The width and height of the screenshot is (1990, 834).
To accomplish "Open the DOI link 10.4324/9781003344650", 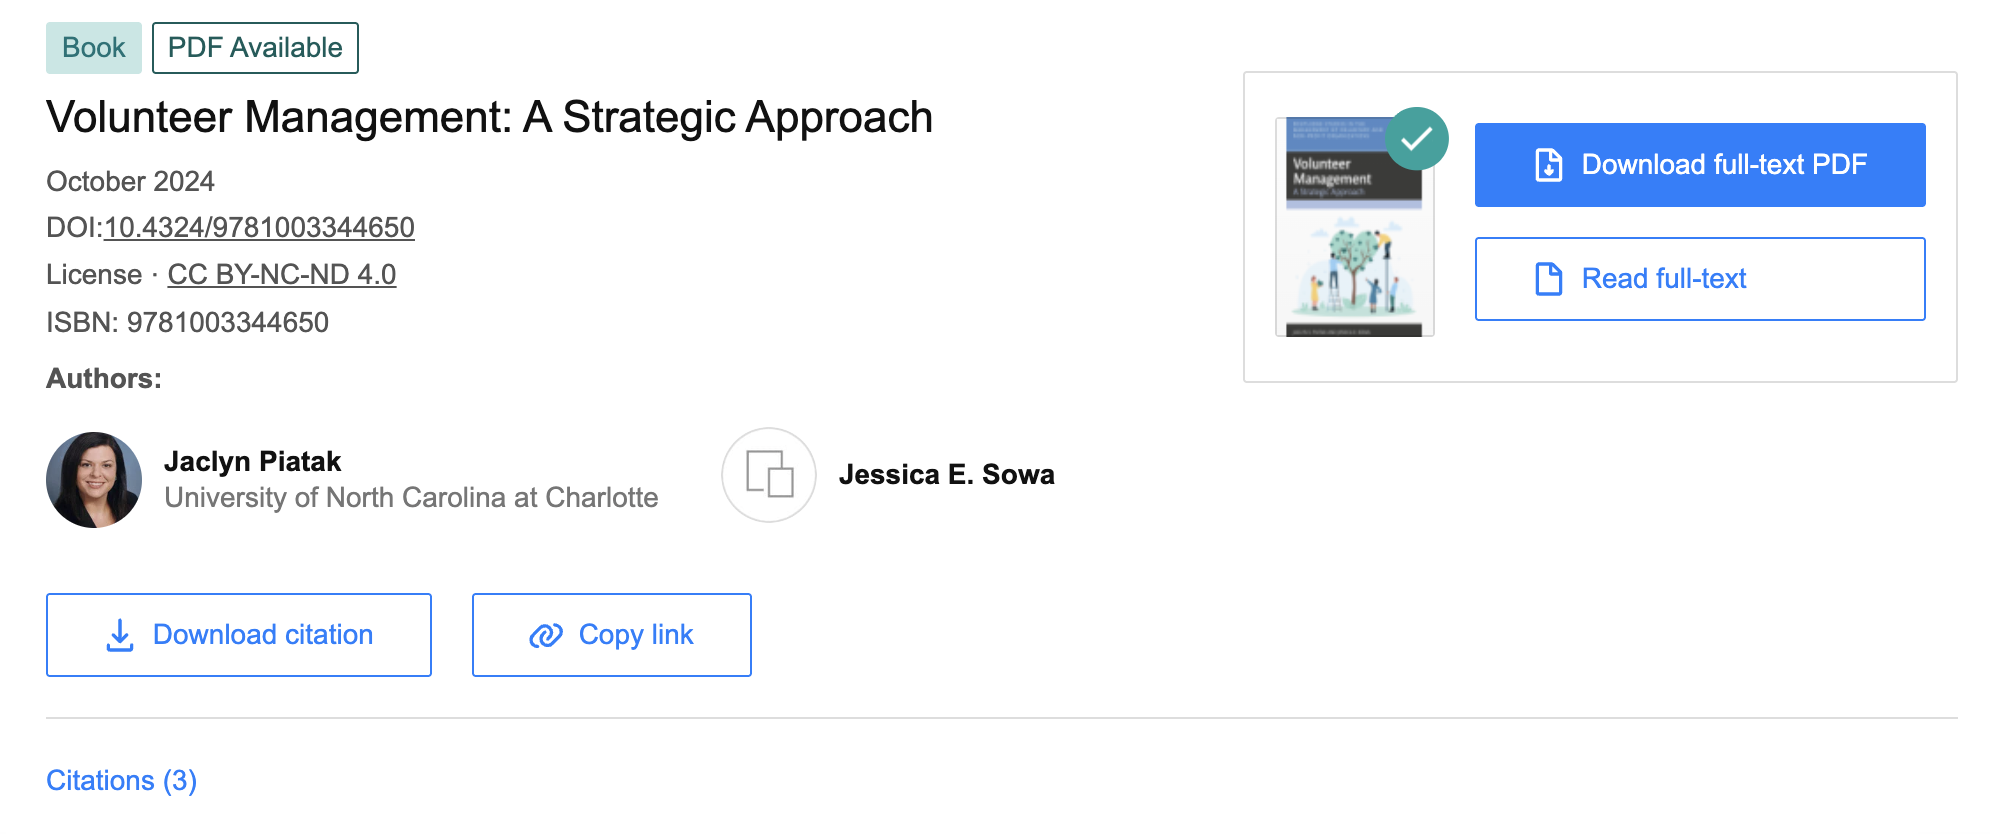I will 259,228.
